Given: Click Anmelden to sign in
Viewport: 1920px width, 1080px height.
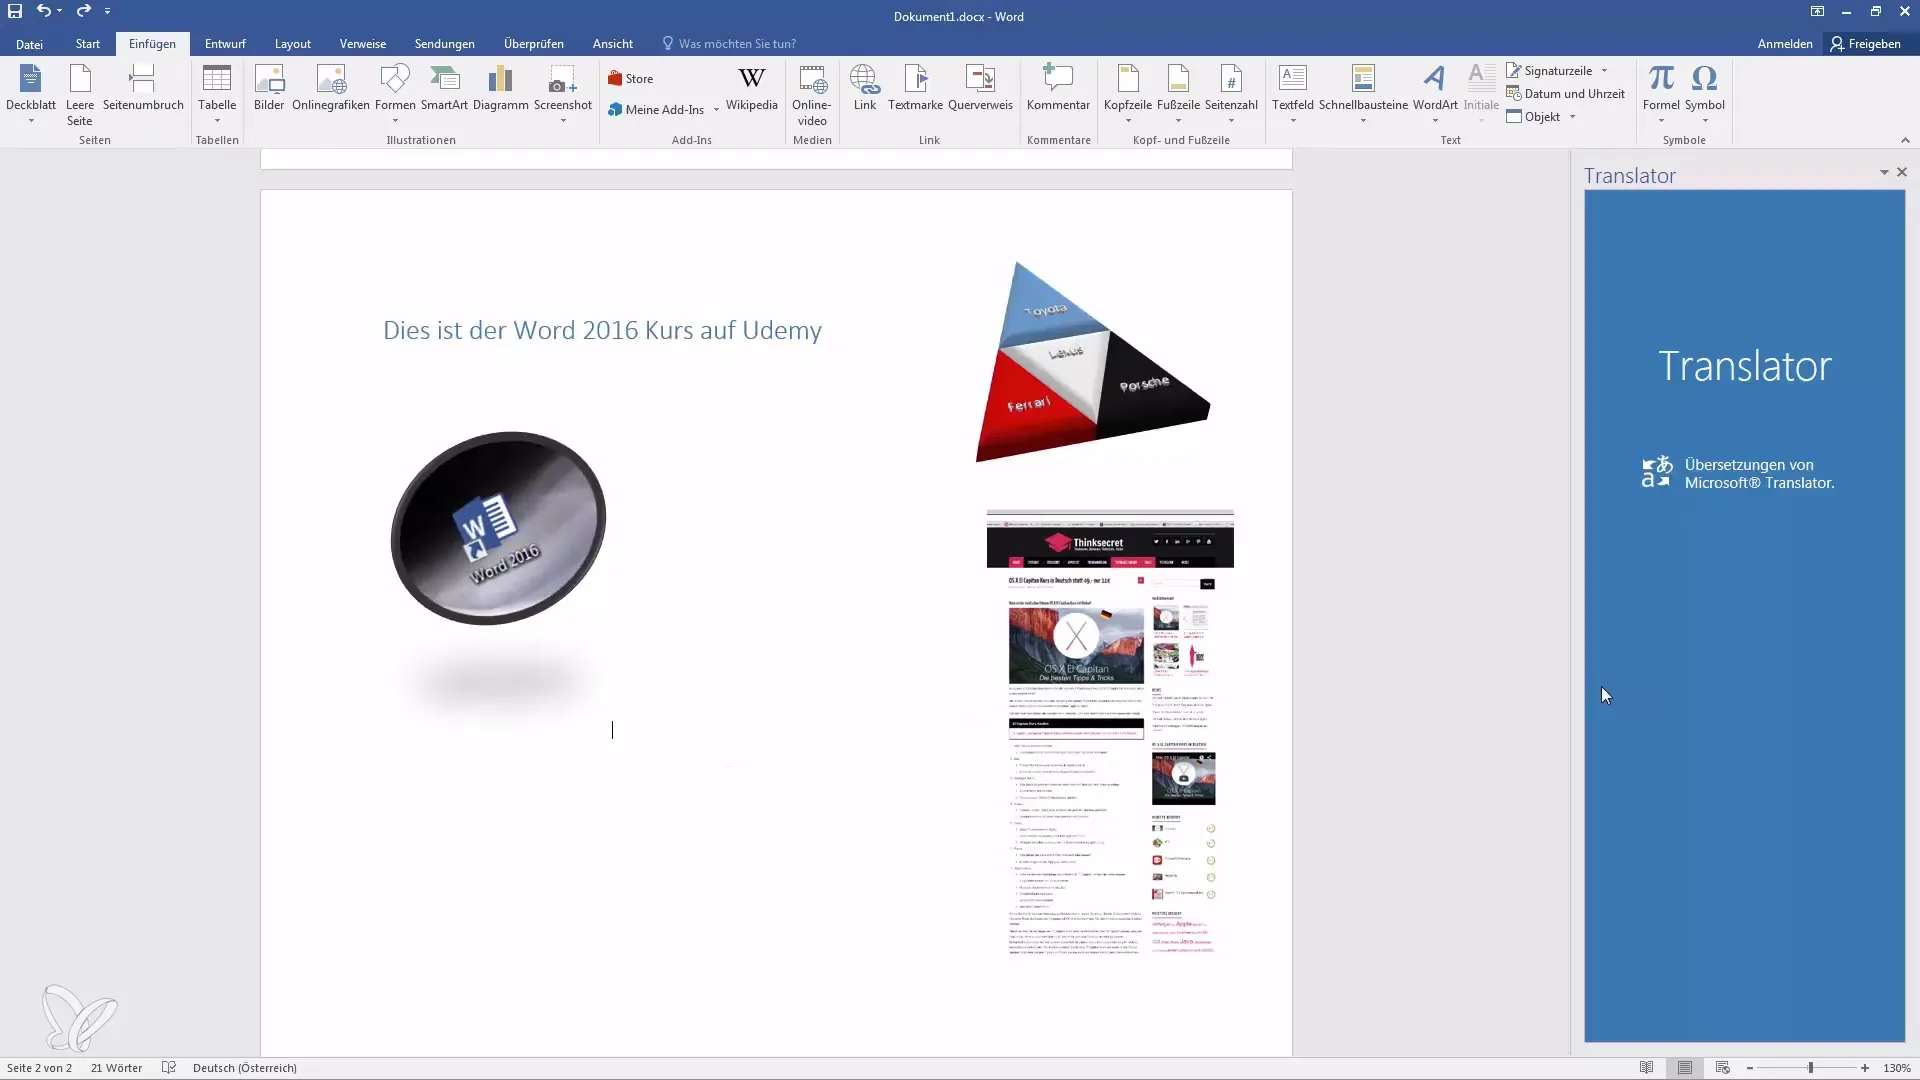Looking at the screenshot, I should 1785,44.
